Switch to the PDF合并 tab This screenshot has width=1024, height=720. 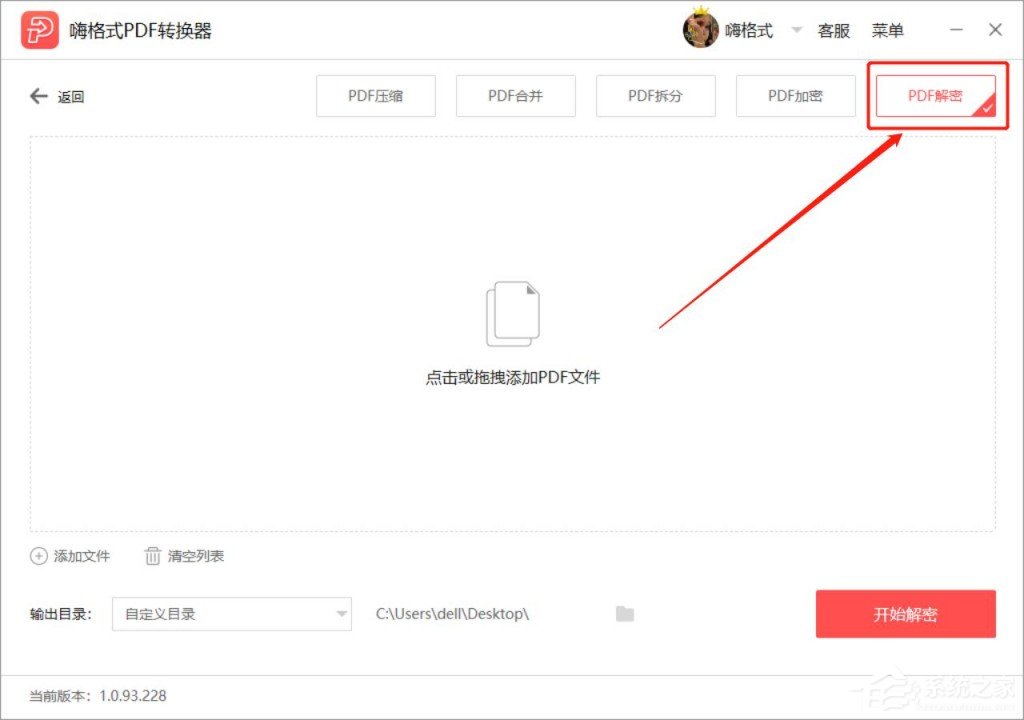click(515, 96)
